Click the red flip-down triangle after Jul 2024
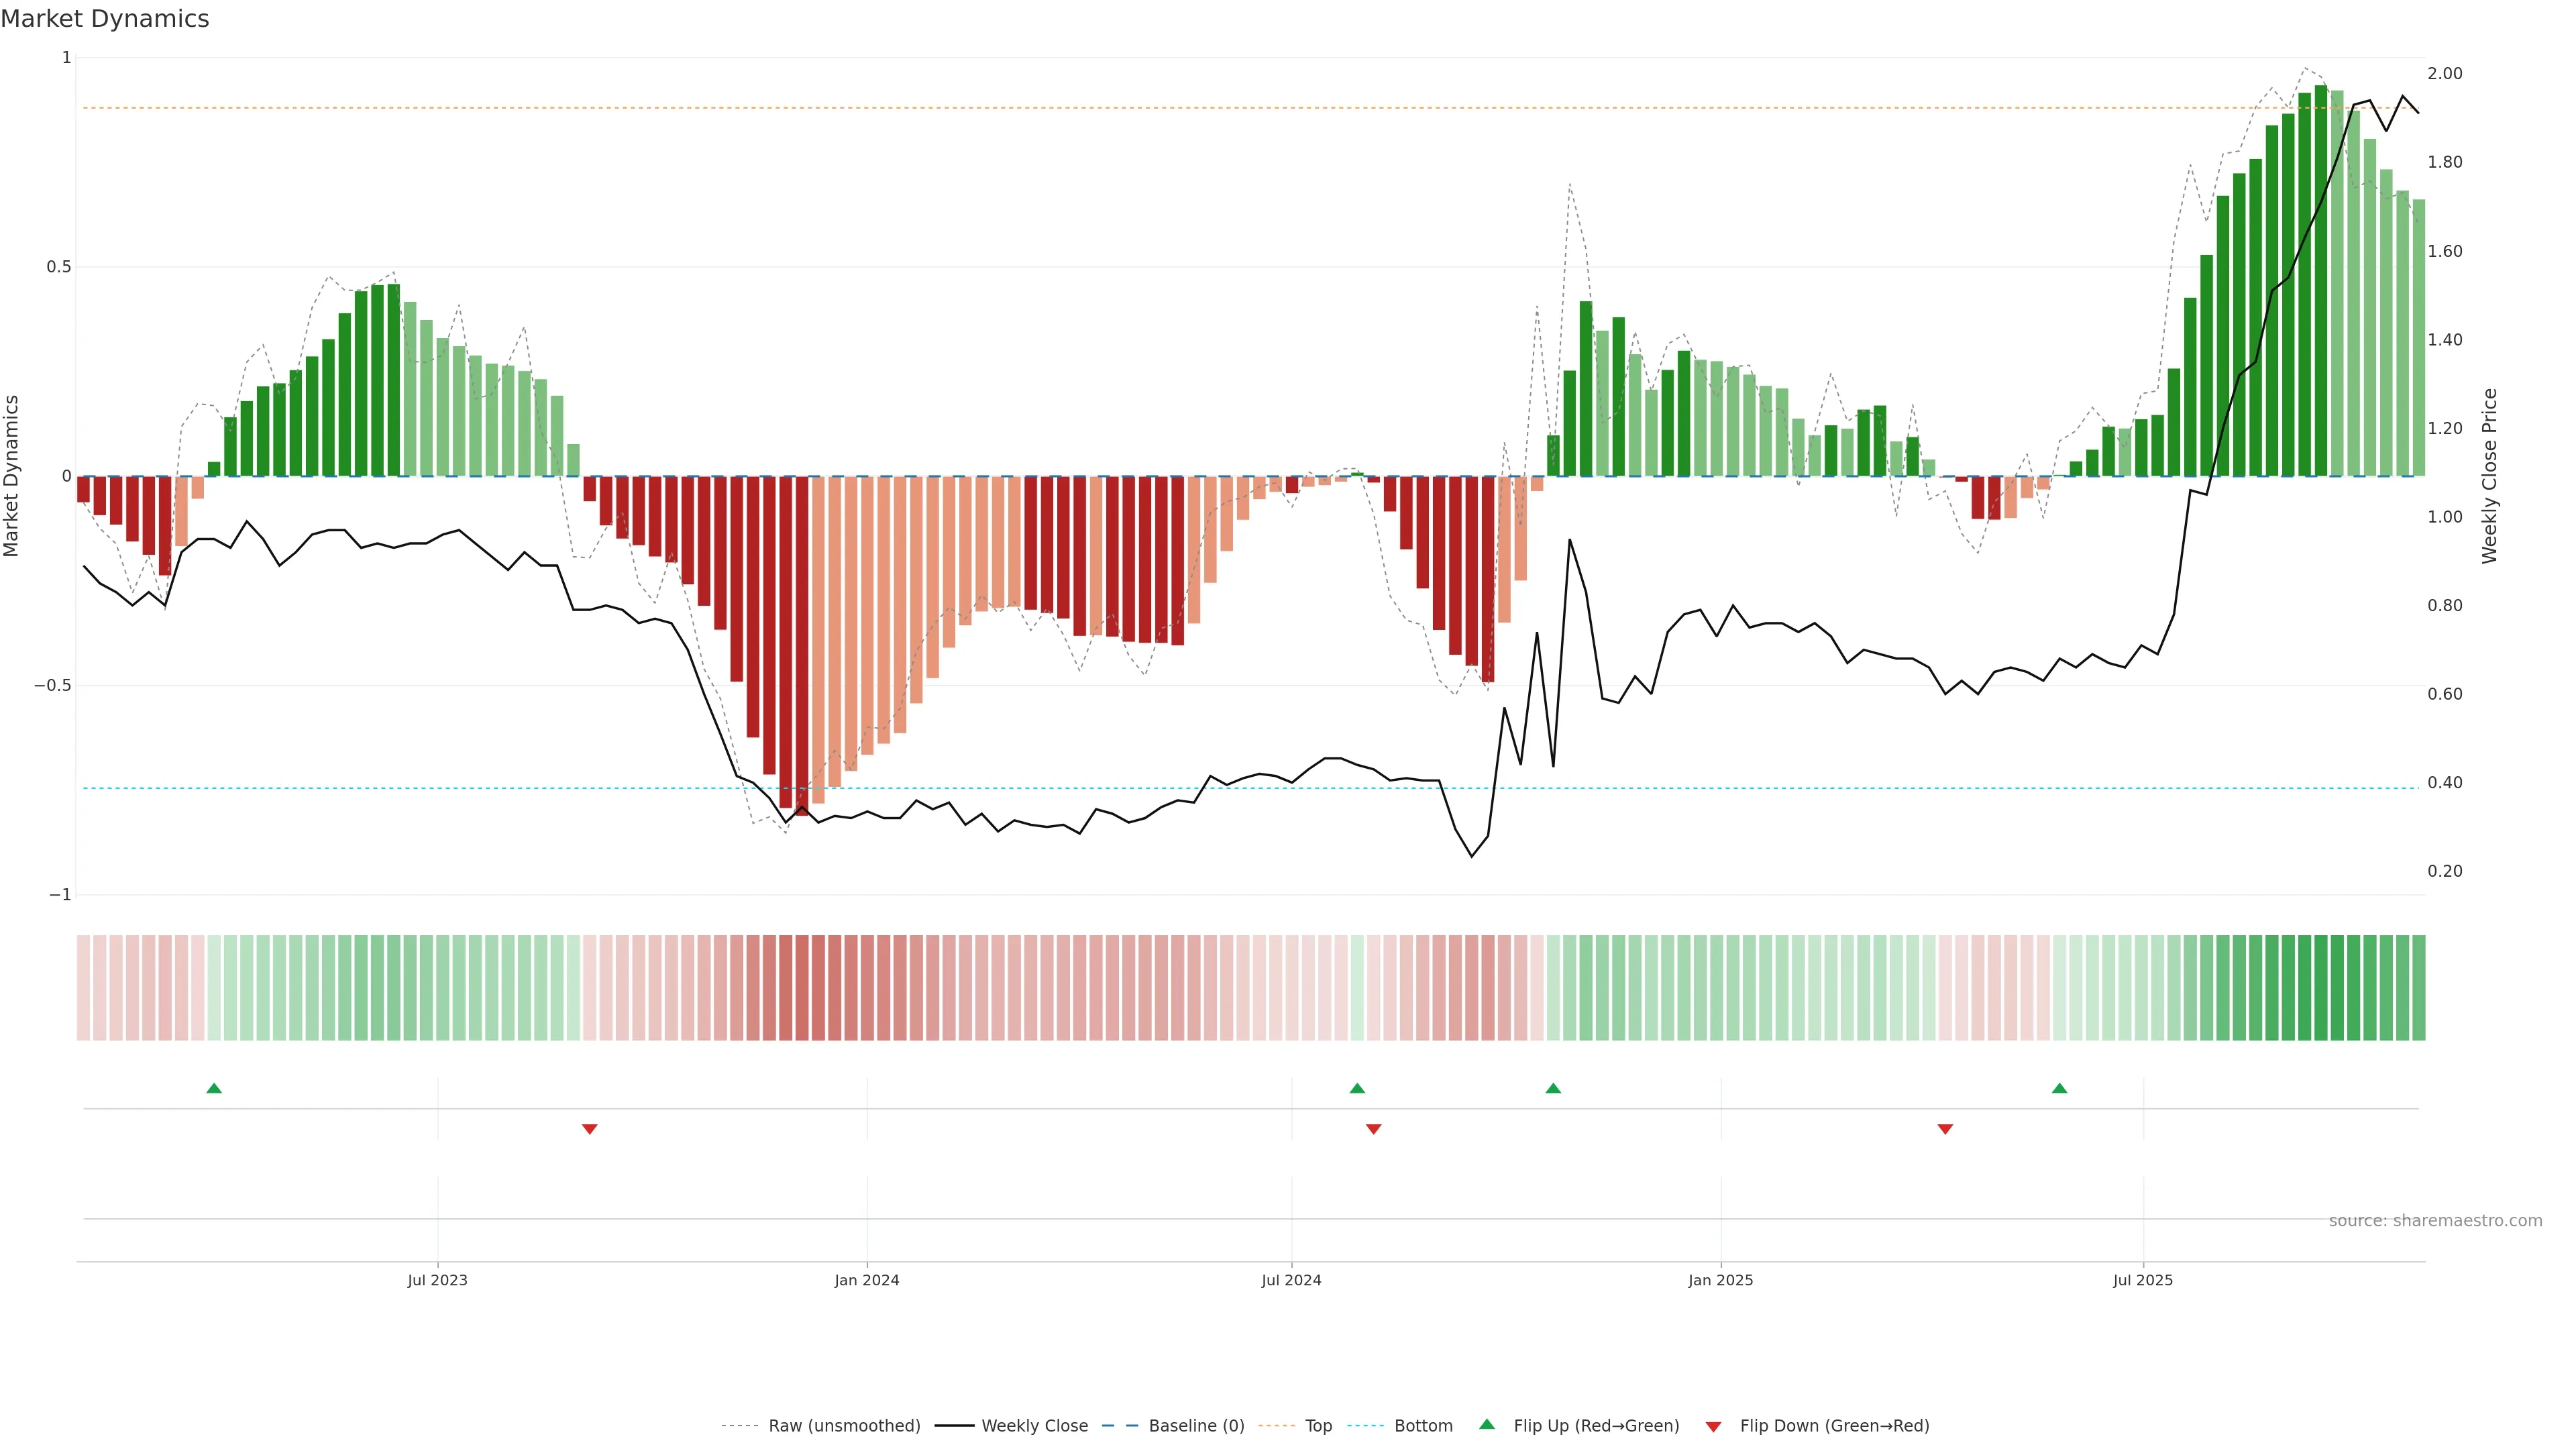Screen dimensions: 2576x1449 pos(1373,1129)
